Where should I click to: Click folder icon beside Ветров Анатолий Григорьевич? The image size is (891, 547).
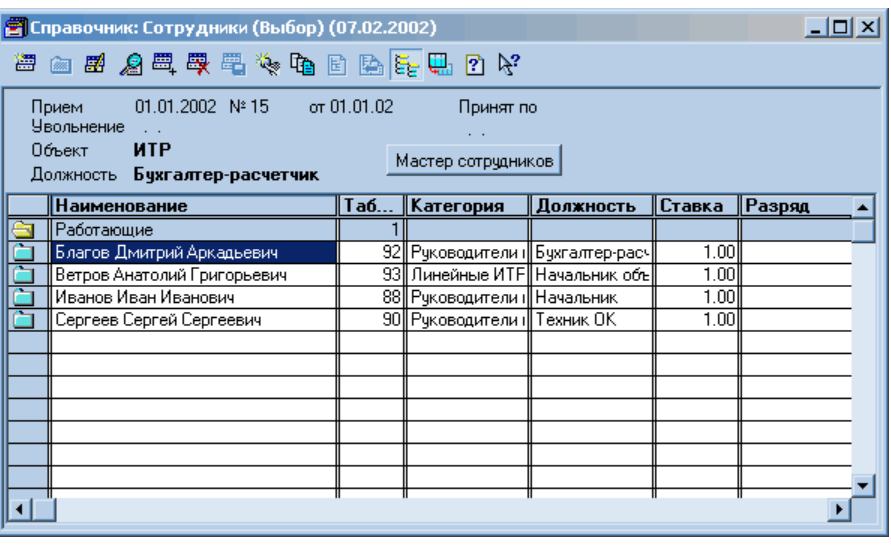click(24, 275)
